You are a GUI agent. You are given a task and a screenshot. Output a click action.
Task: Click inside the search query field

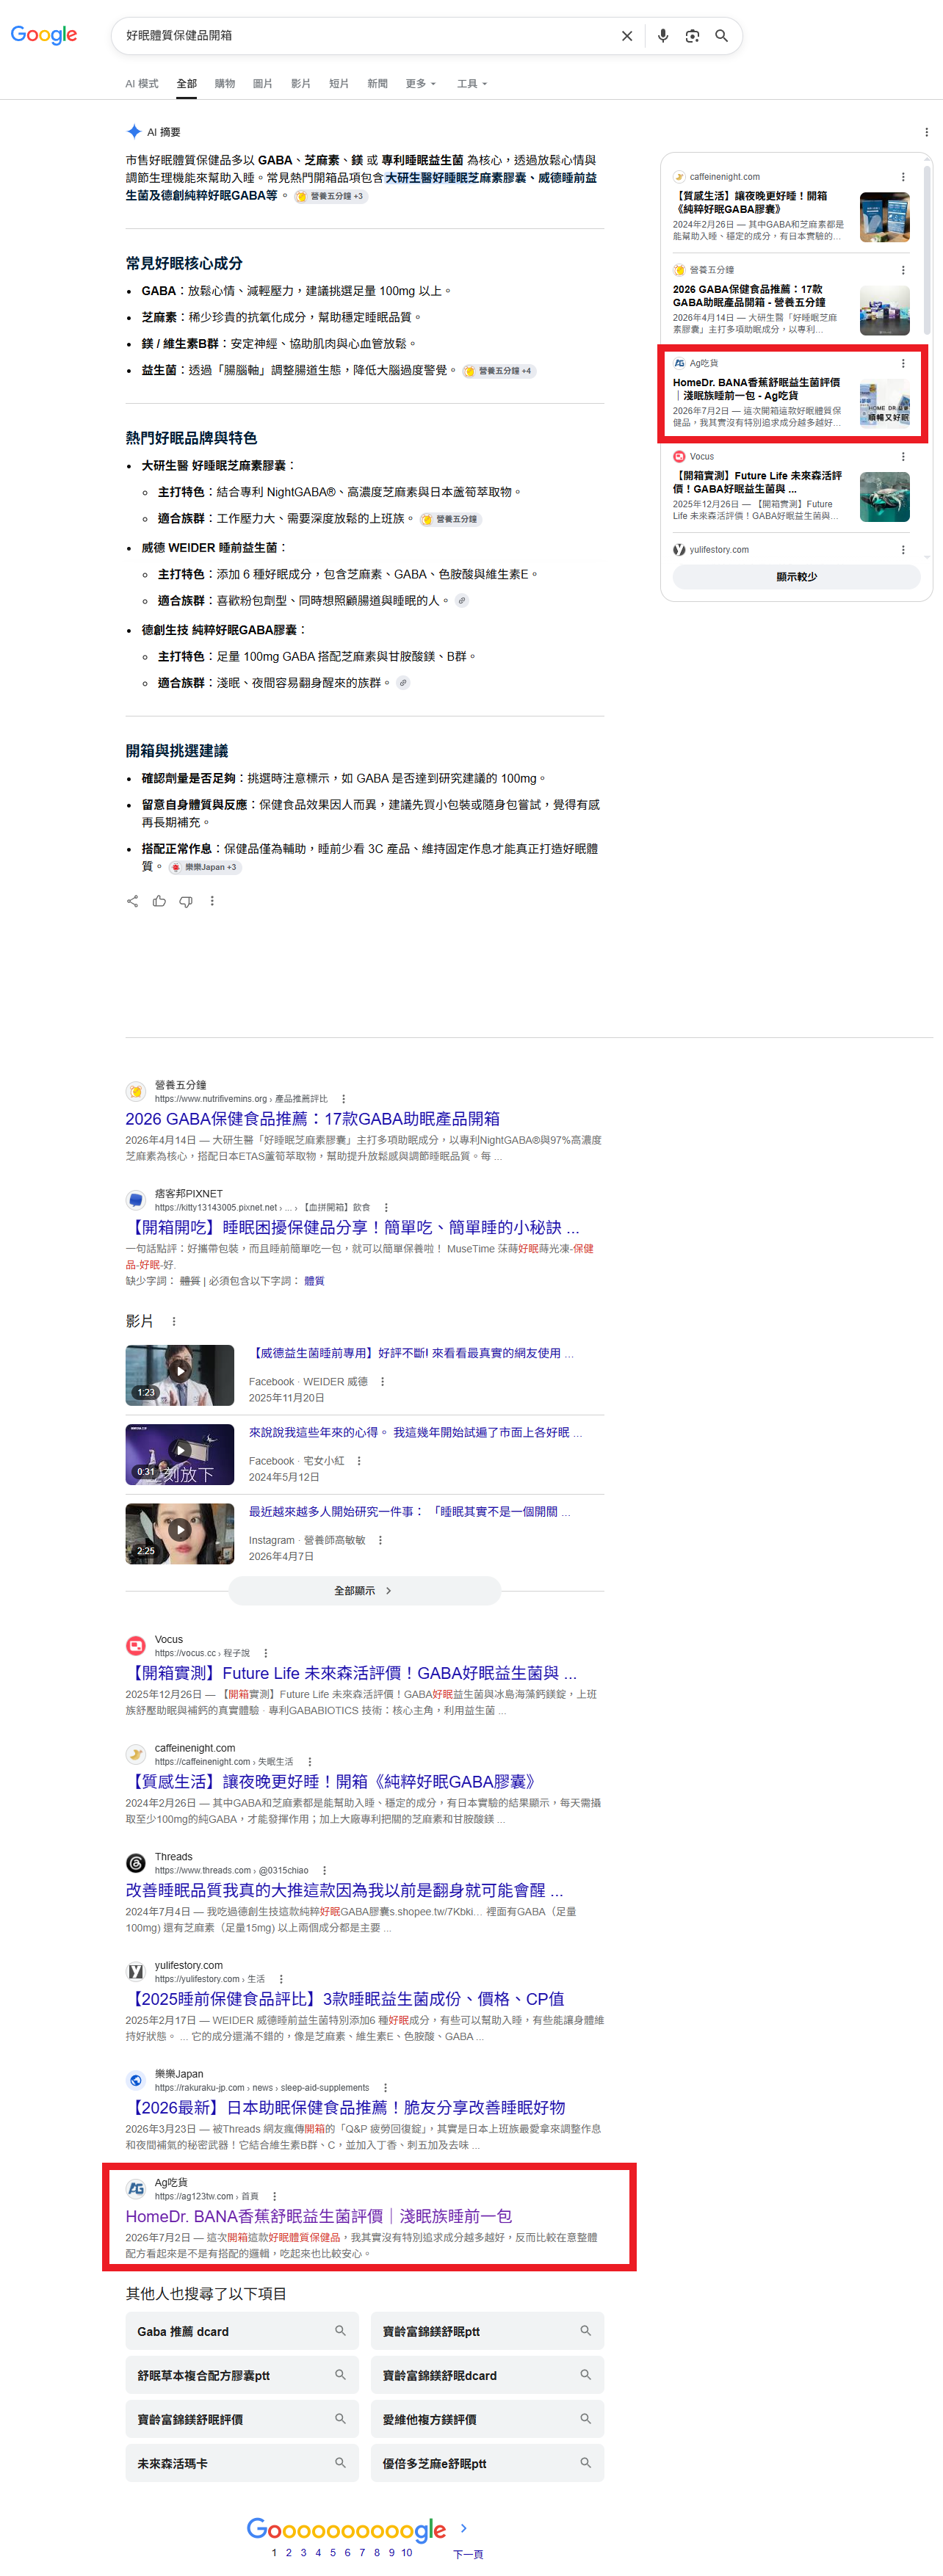click(x=365, y=36)
